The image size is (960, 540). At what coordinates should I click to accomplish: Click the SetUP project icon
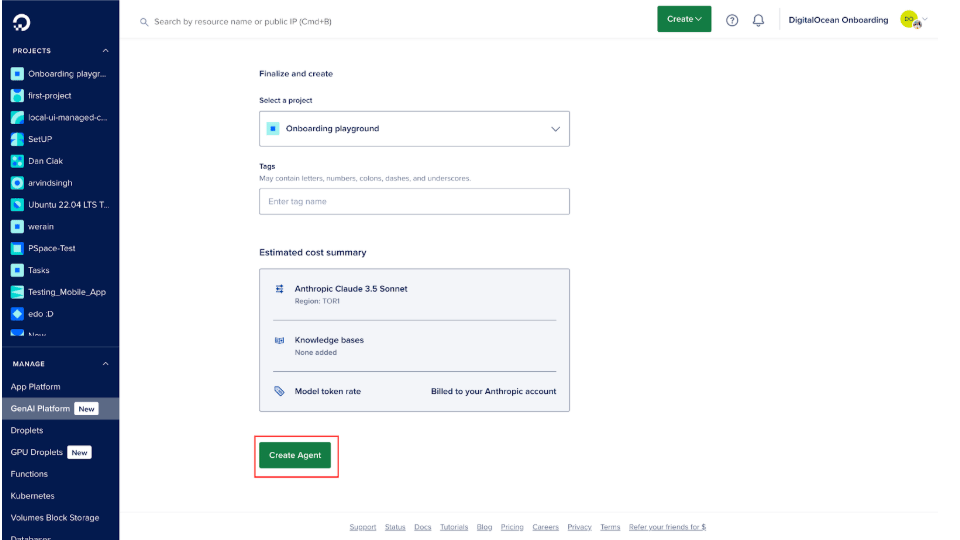coord(17,139)
